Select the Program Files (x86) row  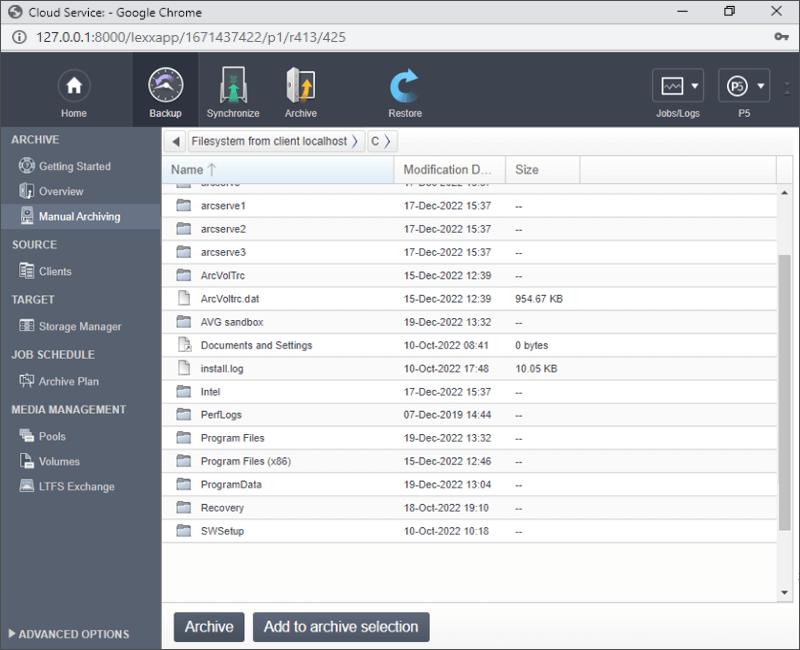(469, 461)
